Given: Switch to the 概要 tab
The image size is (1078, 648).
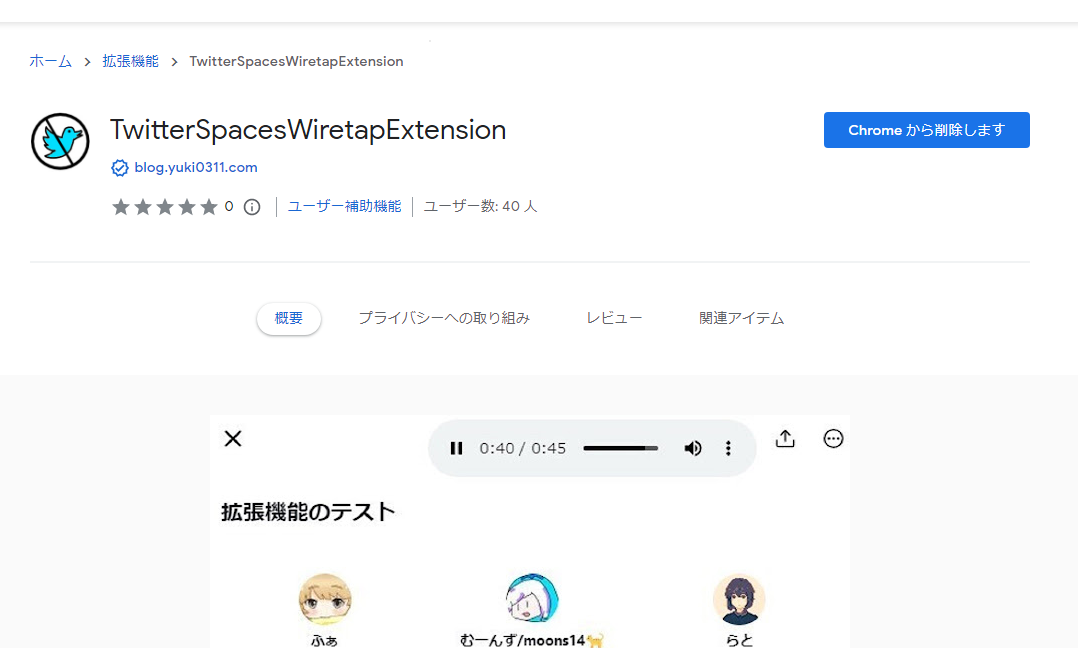Looking at the screenshot, I should (289, 318).
